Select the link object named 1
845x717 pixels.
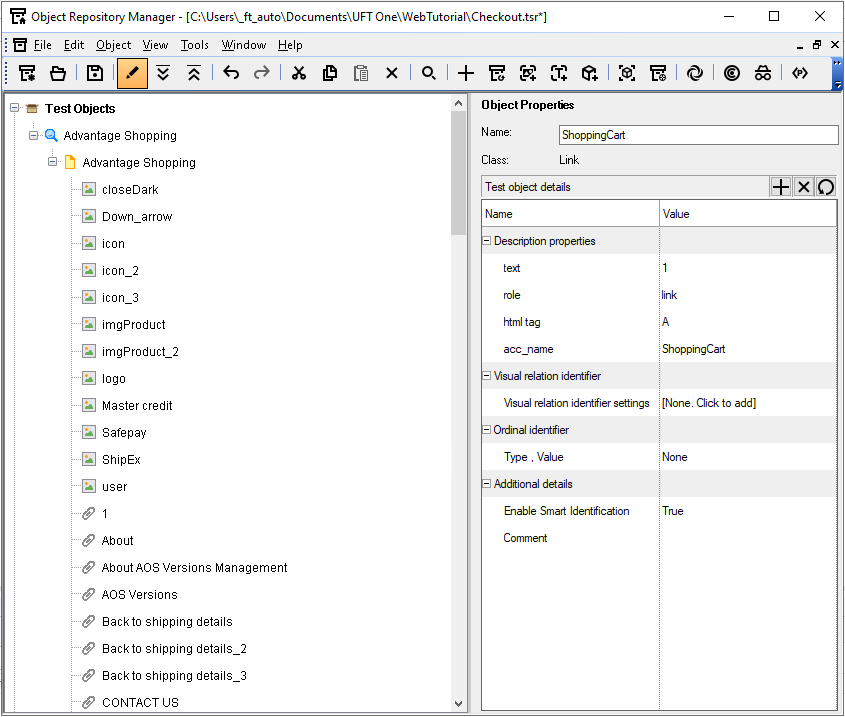[105, 513]
